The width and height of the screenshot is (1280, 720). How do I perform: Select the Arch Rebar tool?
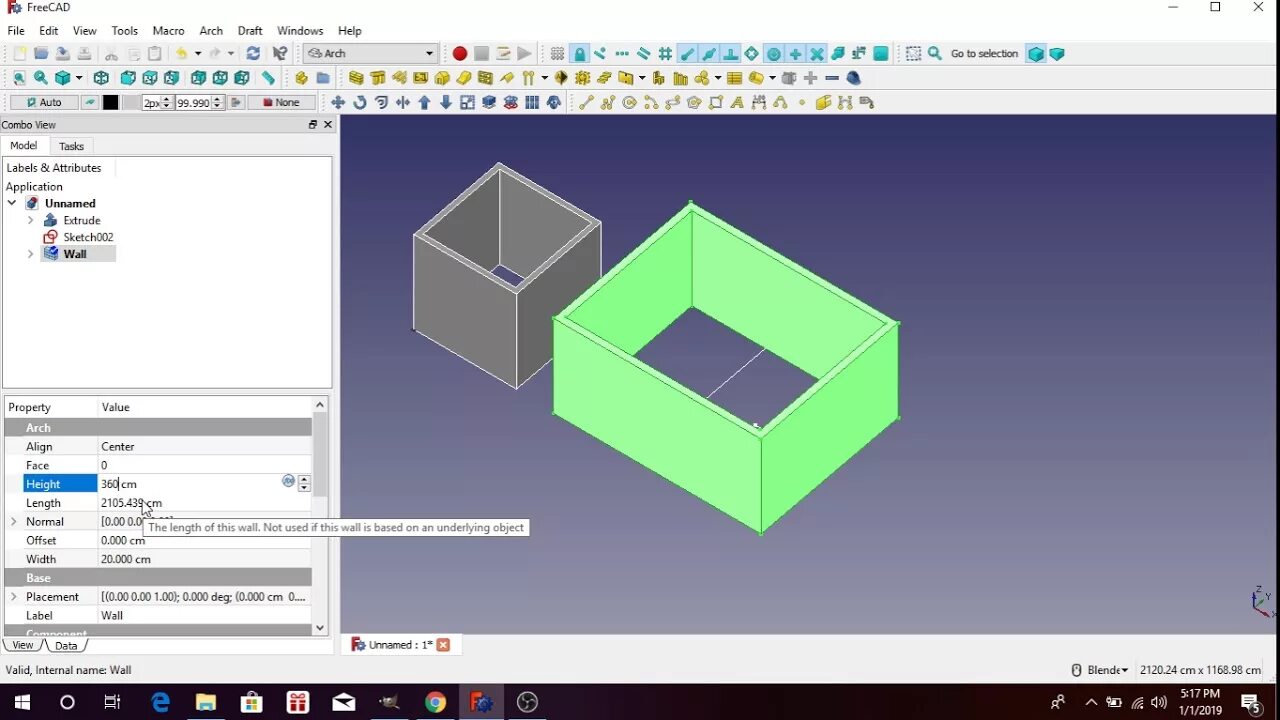399,78
